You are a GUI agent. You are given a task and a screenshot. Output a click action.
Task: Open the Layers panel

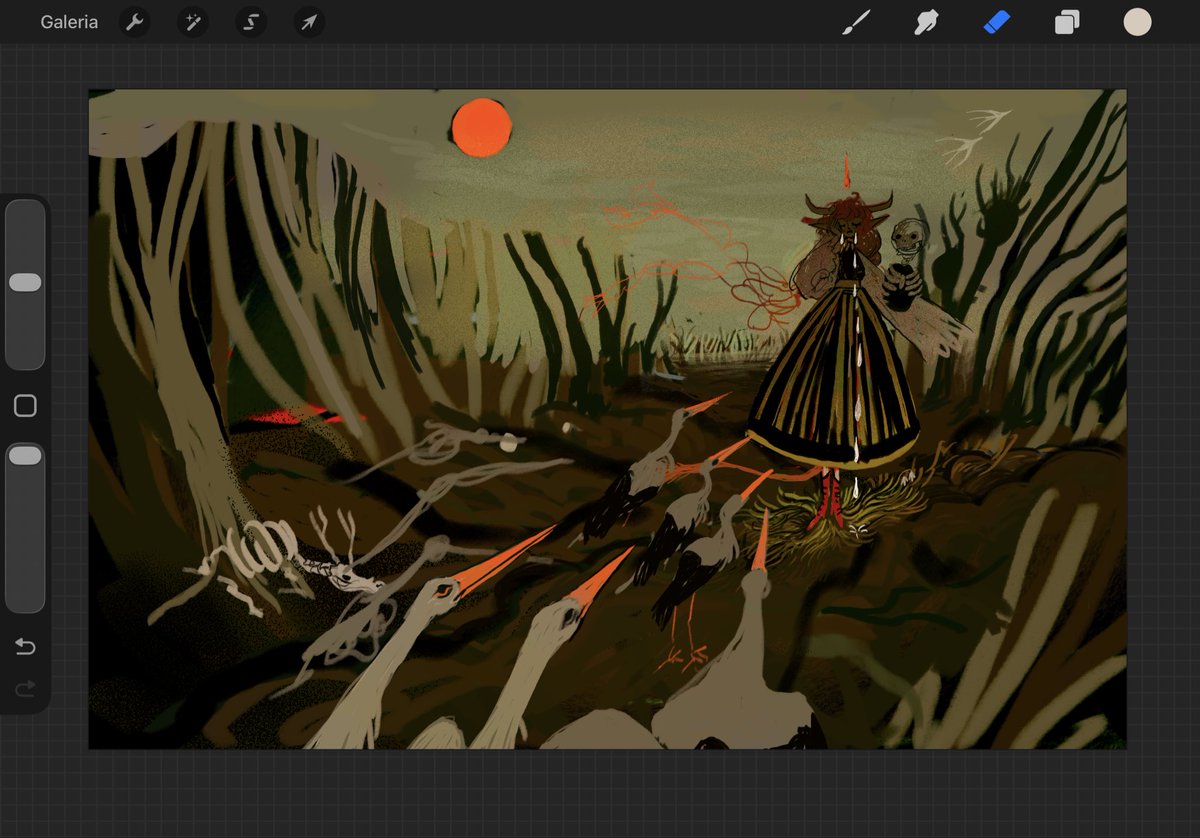(1067, 22)
